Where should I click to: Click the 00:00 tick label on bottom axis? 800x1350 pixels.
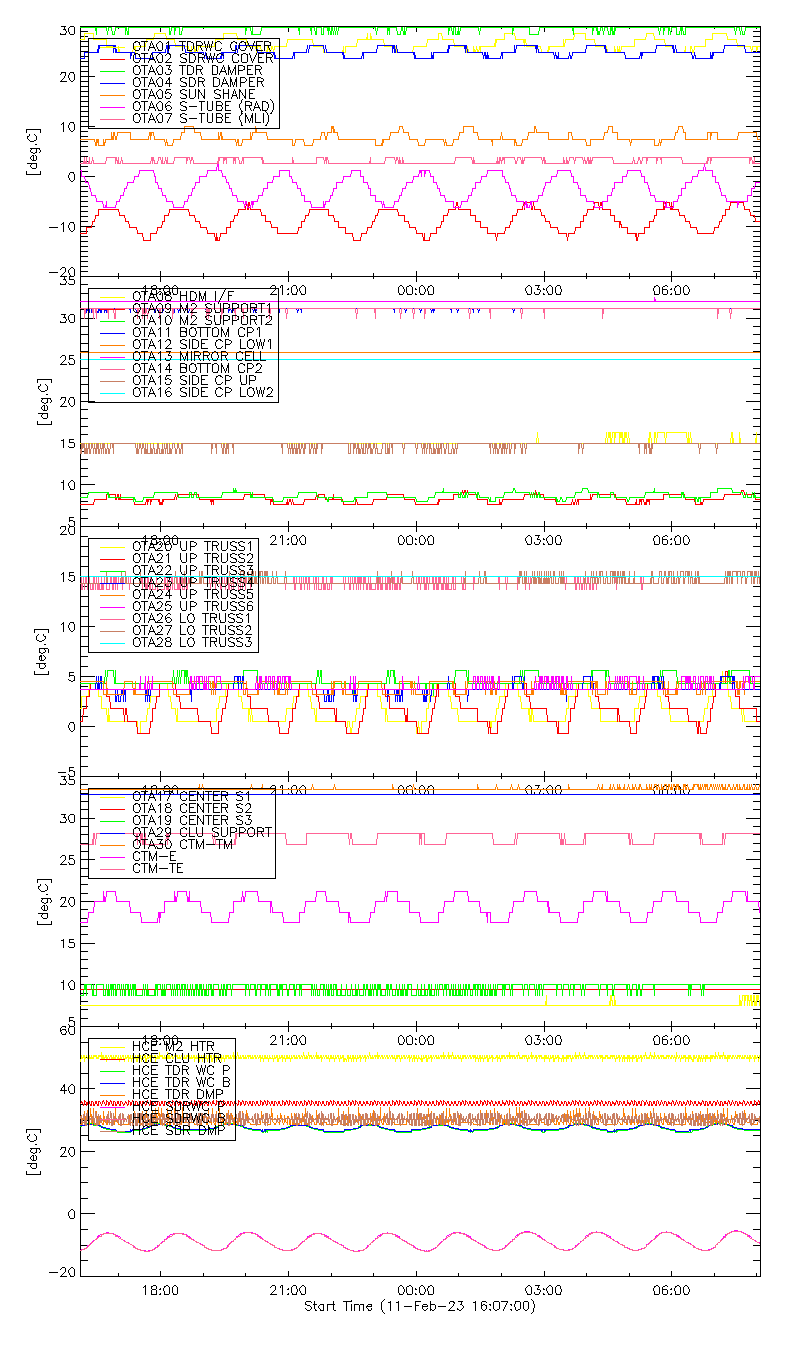point(415,1291)
